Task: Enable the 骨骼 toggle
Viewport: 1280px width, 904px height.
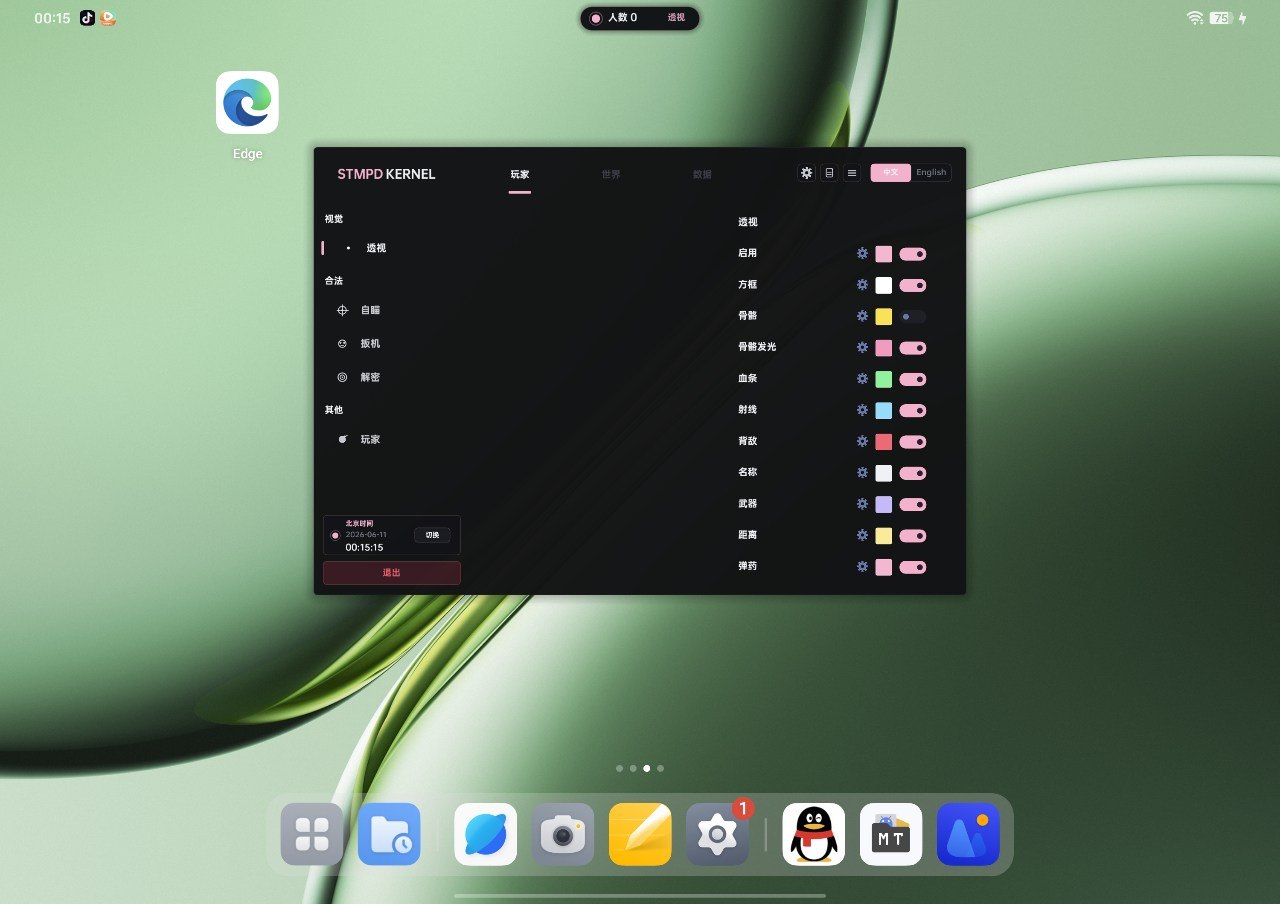Action: tap(913, 316)
